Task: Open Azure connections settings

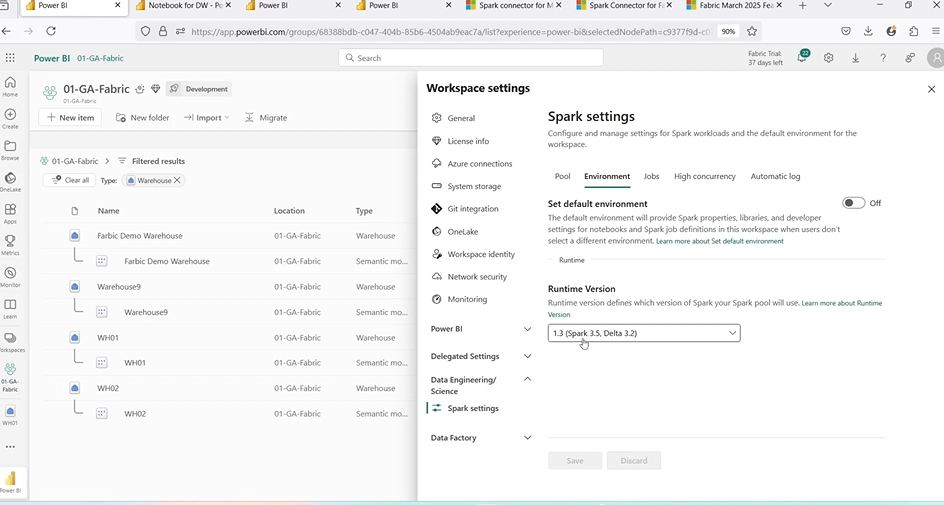Action: coord(479,164)
